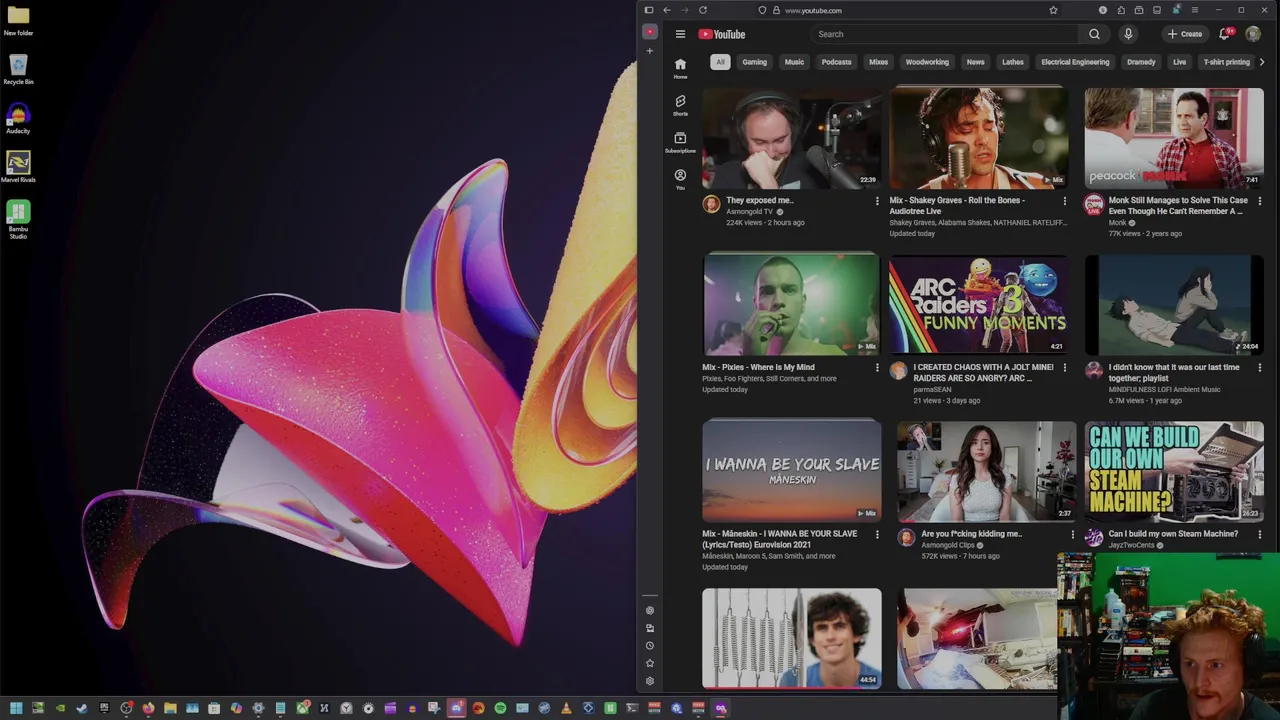The height and width of the screenshot is (720, 1280).
Task: Open settings gear at browser sidebar bottom
Action: tap(650, 681)
